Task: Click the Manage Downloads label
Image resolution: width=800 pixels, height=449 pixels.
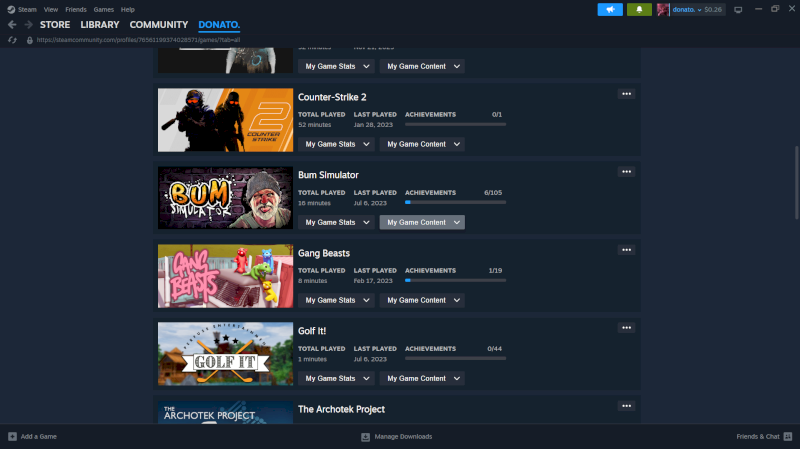Action: [403, 436]
